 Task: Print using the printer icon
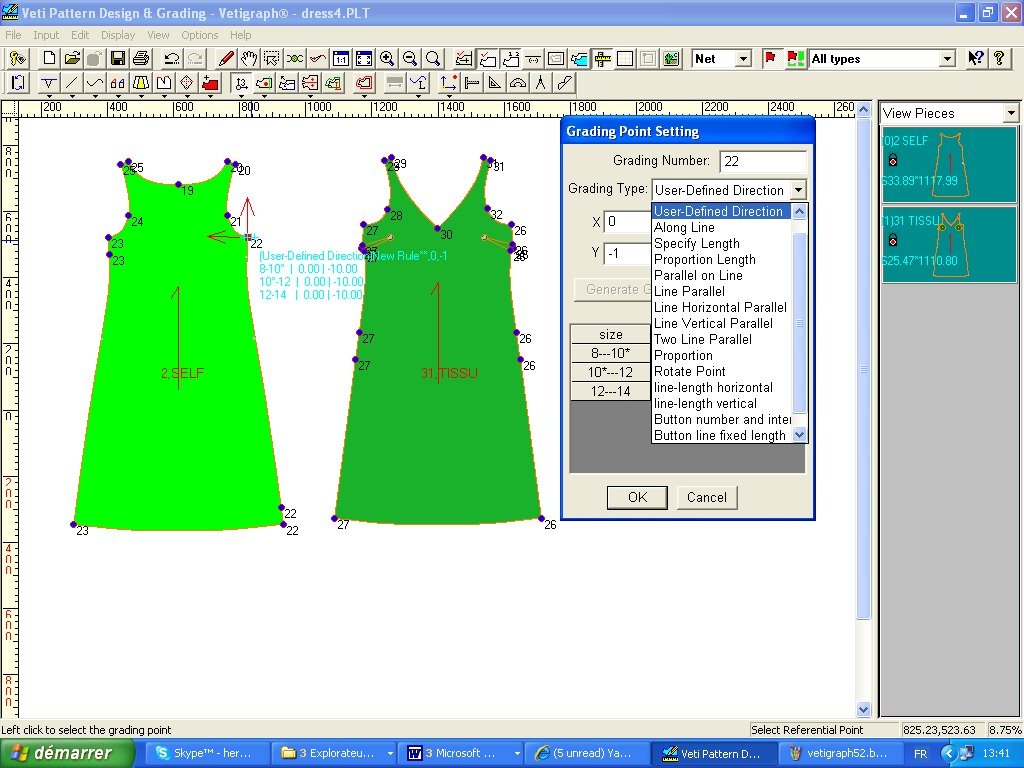click(x=140, y=59)
